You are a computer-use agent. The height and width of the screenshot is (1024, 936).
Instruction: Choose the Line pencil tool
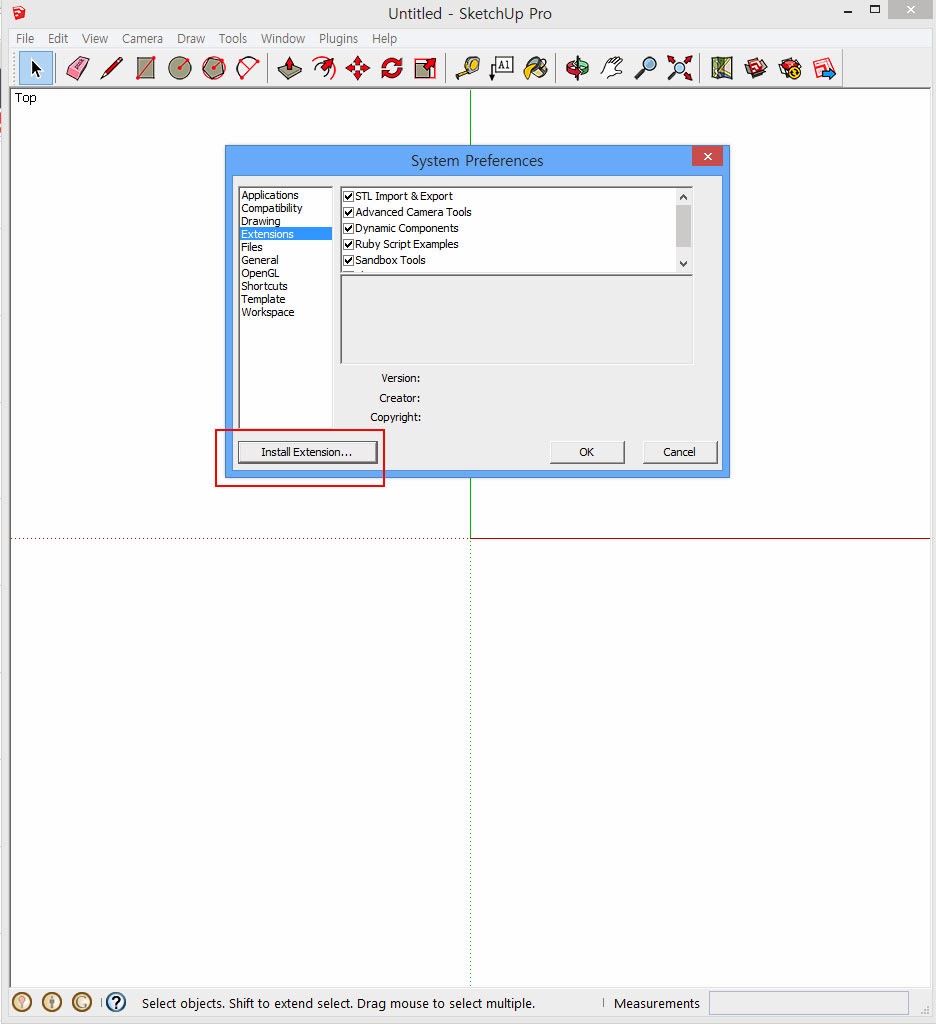pyautogui.click(x=112, y=68)
